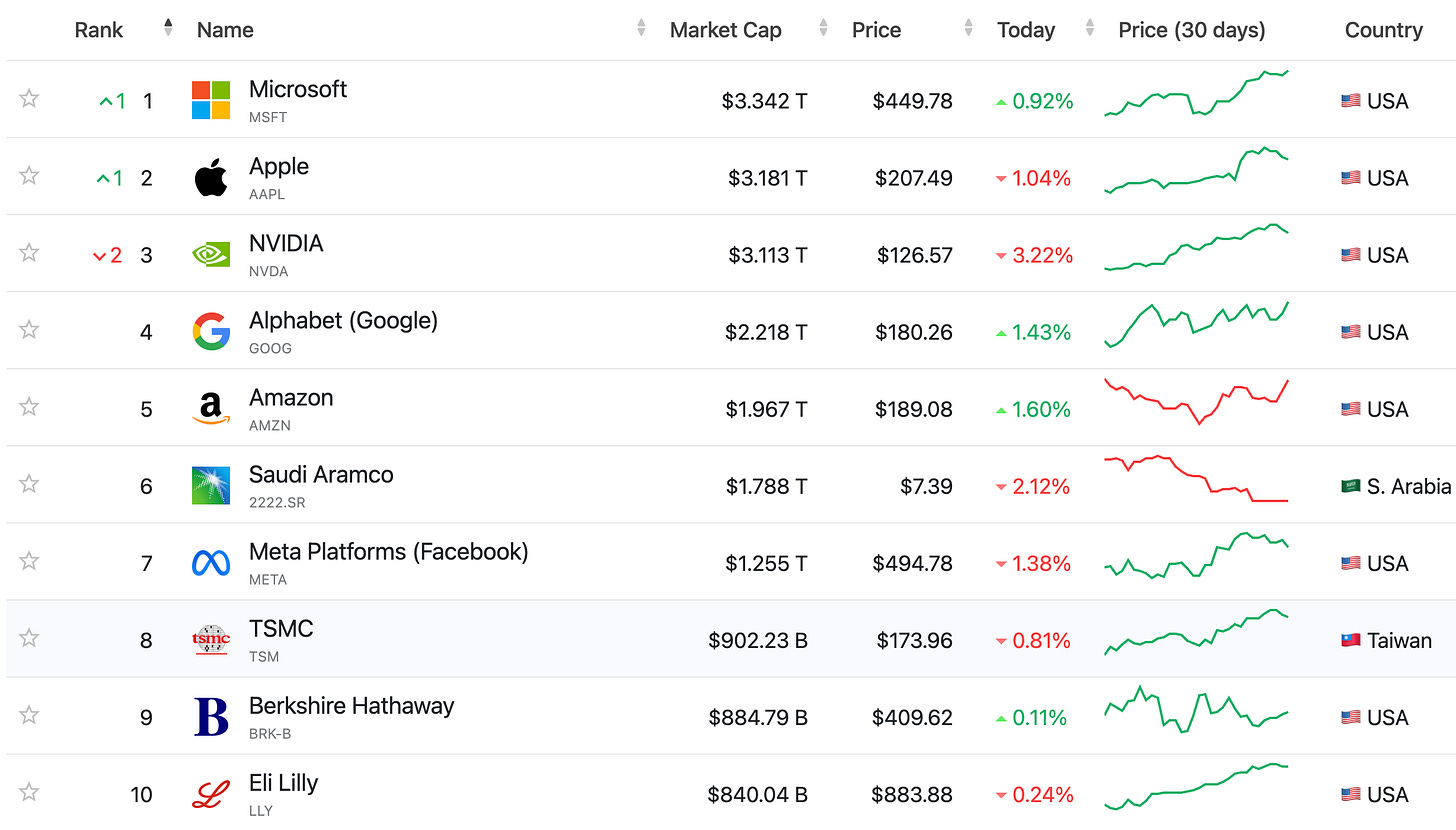Sort the table by Rank column arrows
This screenshot has width=1456, height=830.
tap(168, 29)
